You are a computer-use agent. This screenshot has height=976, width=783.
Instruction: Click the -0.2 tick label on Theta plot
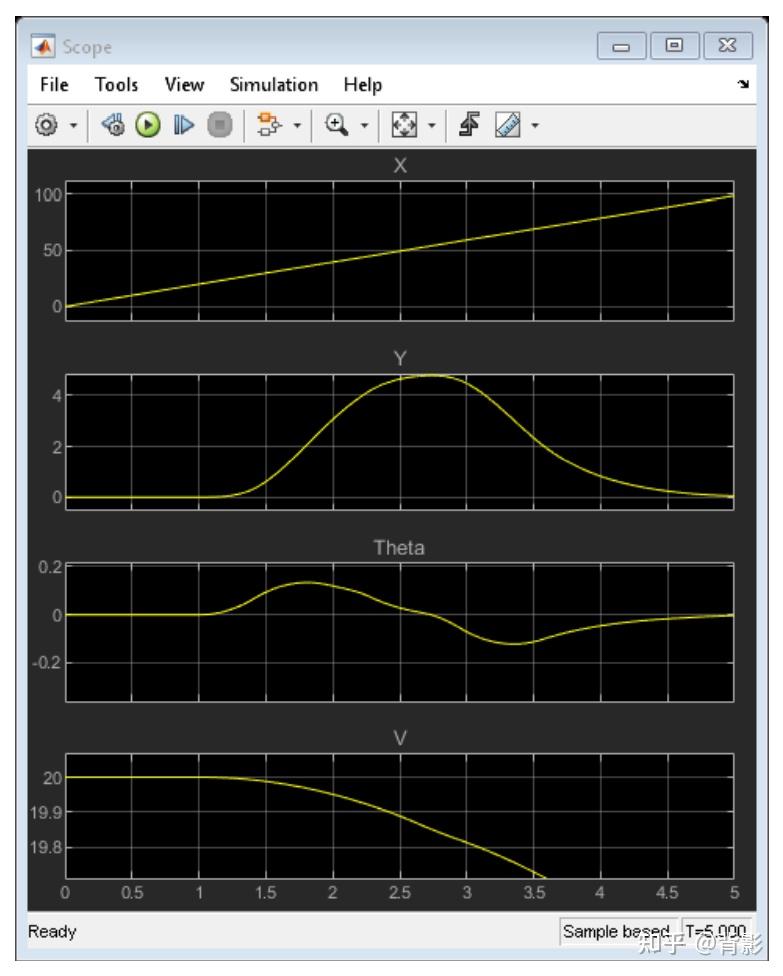click(x=47, y=663)
